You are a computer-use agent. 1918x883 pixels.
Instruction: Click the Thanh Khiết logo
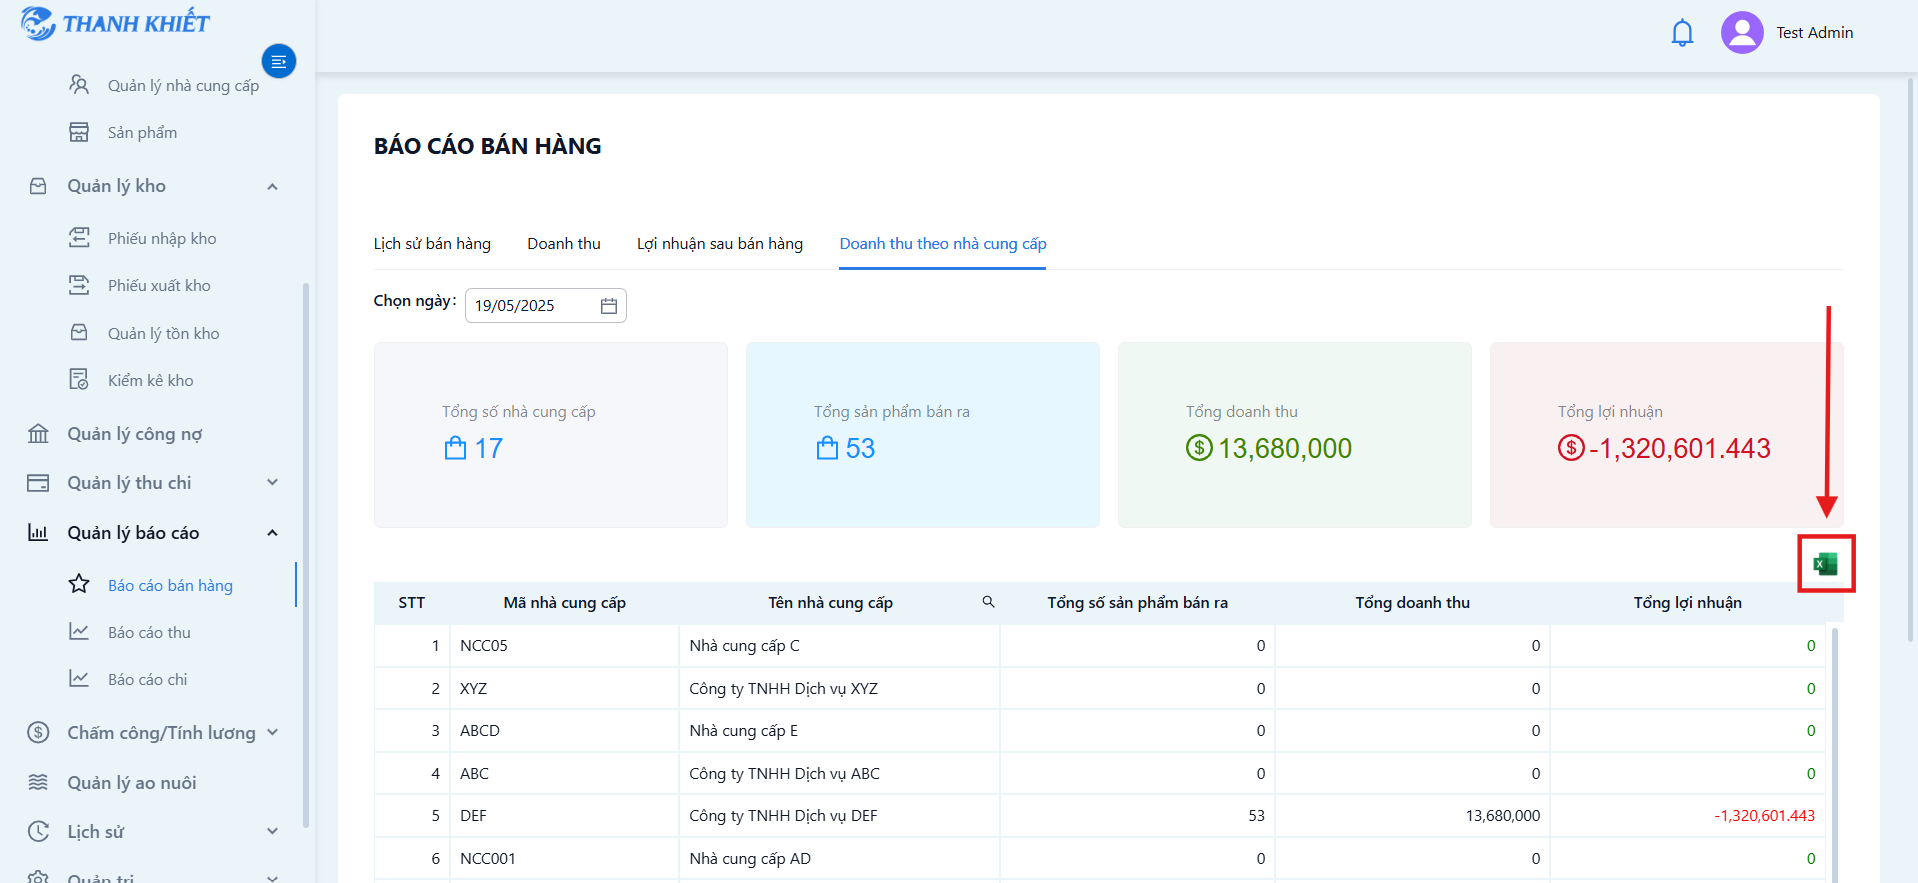click(x=115, y=23)
